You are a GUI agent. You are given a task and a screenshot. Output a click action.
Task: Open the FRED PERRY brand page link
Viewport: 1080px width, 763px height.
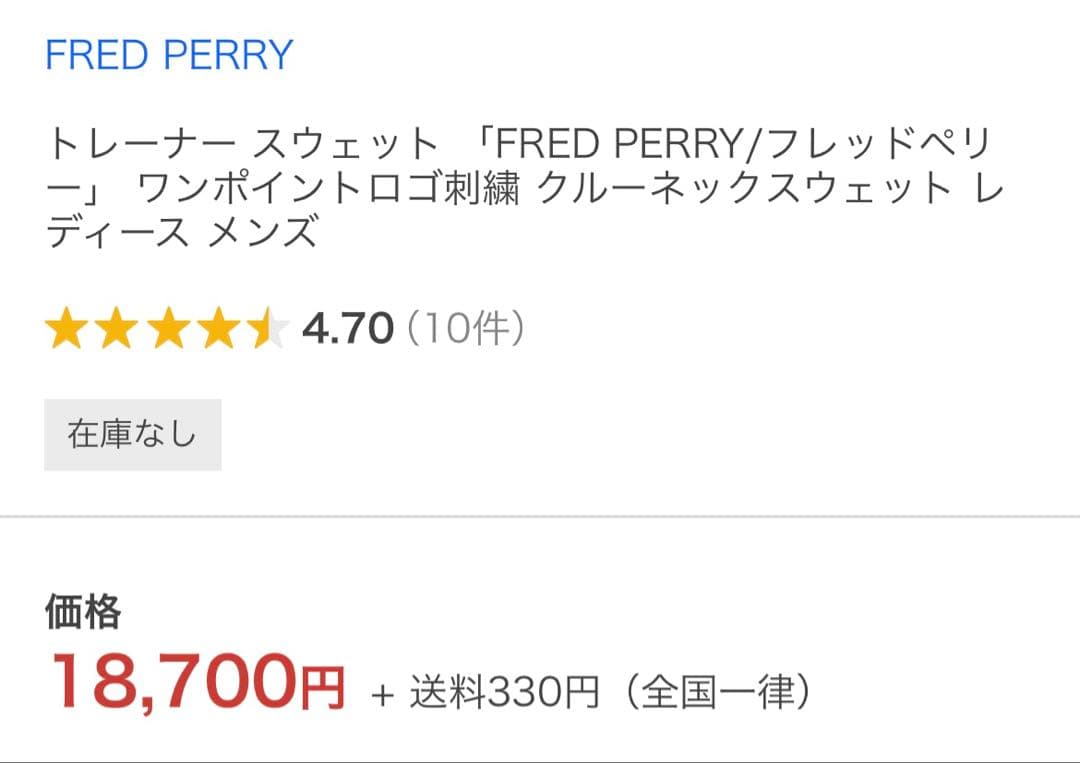(170, 54)
